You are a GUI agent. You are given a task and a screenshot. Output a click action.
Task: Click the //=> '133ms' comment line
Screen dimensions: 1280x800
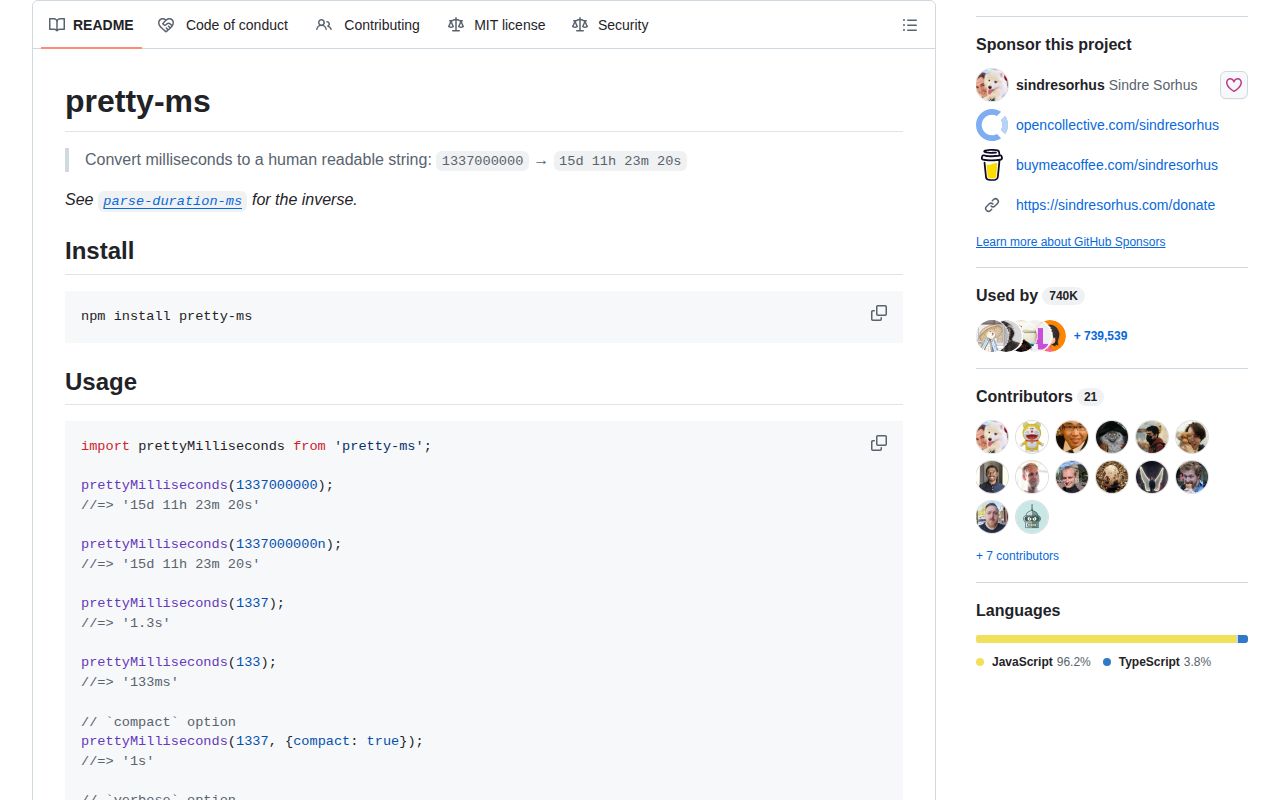click(x=130, y=682)
